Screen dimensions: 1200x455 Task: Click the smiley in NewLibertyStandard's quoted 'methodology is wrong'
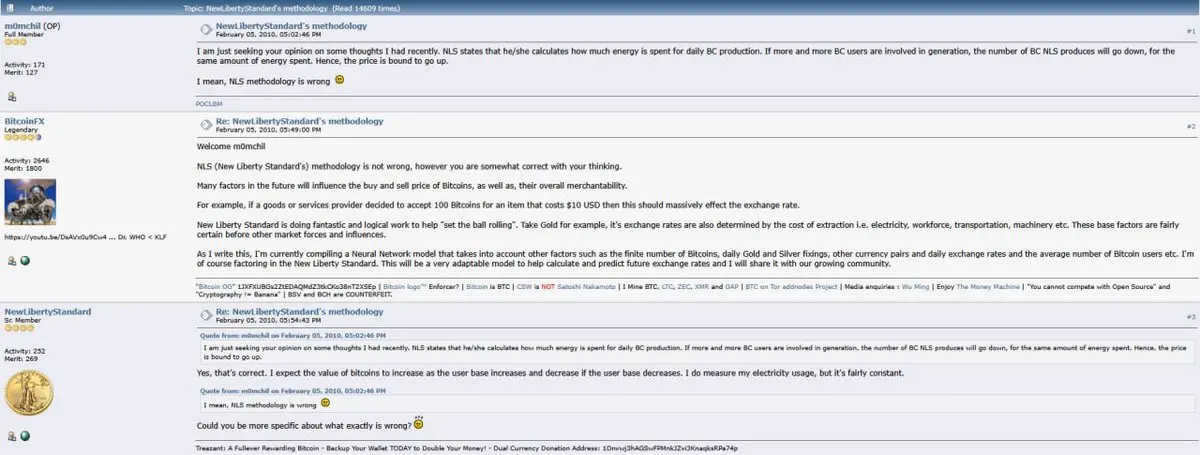tap(326, 404)
